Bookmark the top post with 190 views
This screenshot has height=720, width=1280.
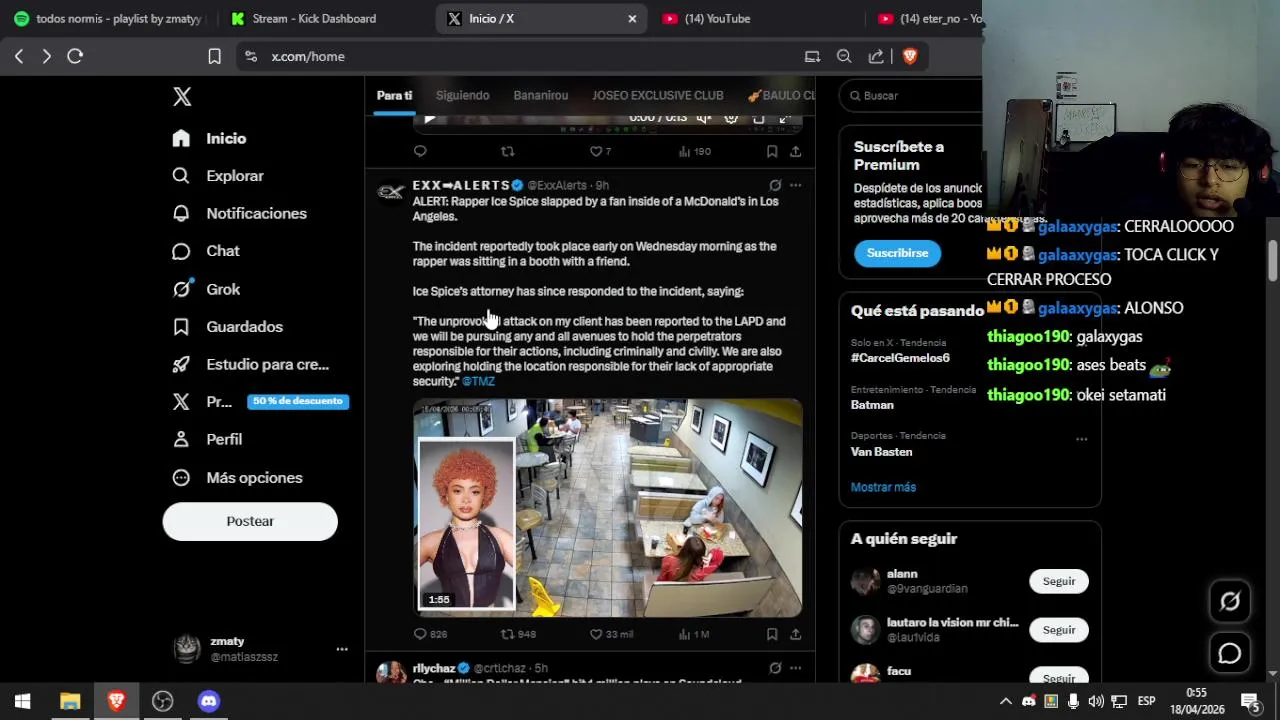(x=772, y=151)
